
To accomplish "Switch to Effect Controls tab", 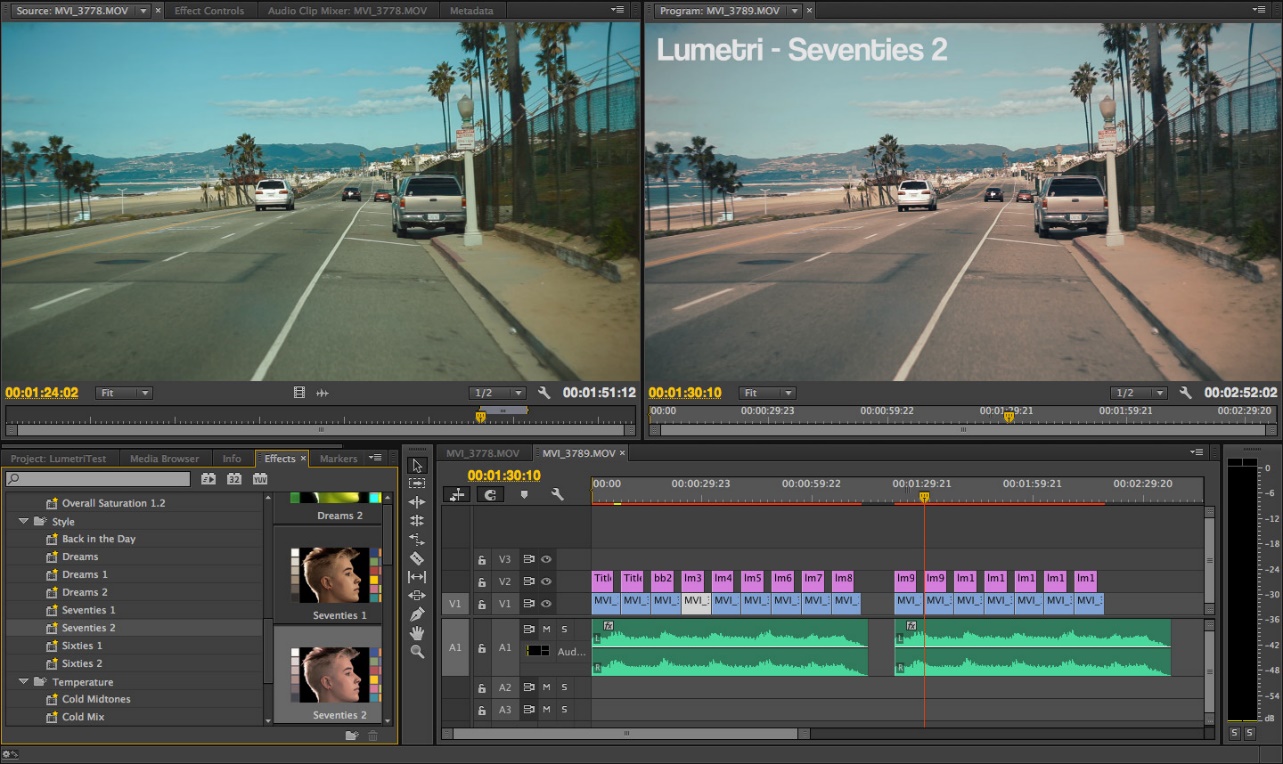I will point(209,10).
